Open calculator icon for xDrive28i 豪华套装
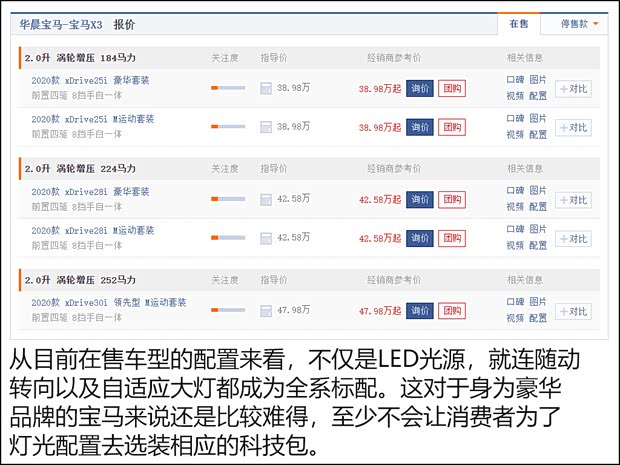620x465 pixels. pyautogui.click(x=266, y=199)
